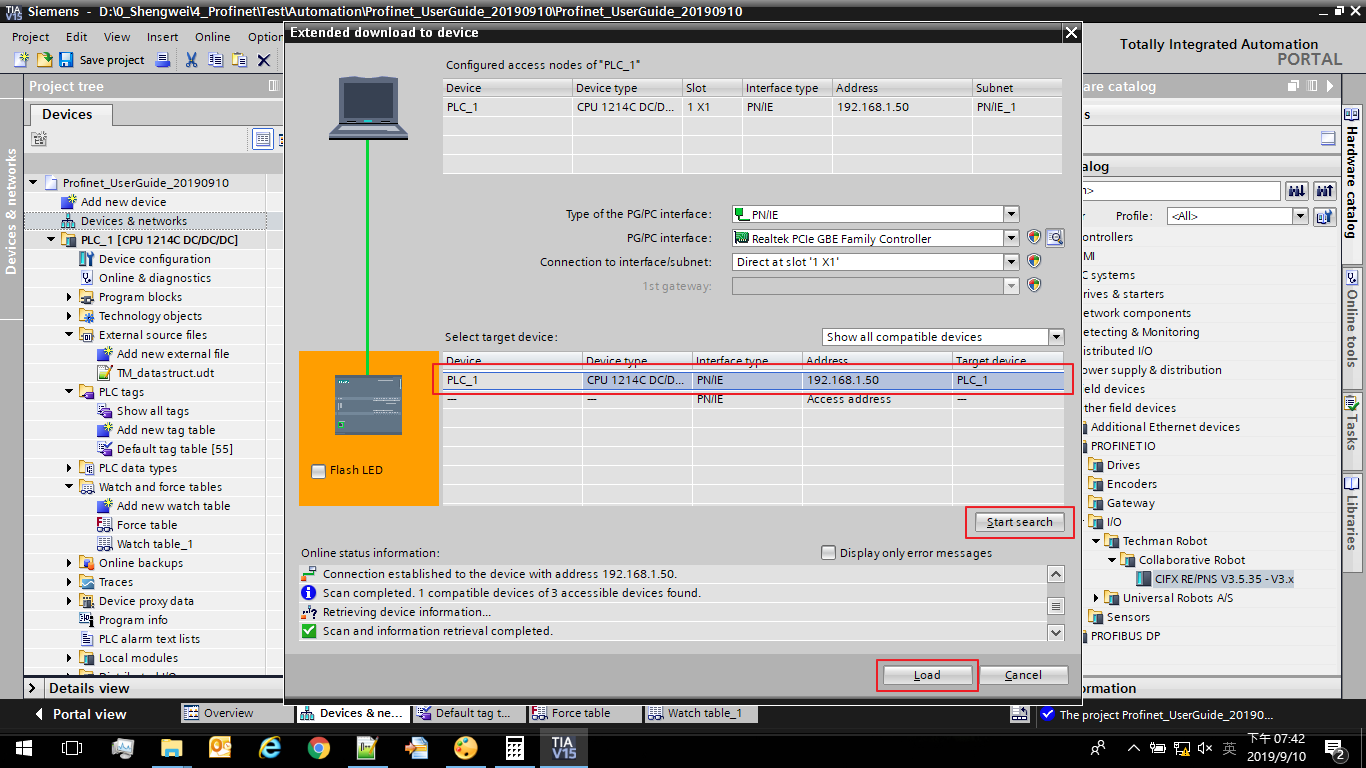Screen dimensions: 1366x768
Task: Click the catalog search-down icon
Action: [x=1297, y=190]
